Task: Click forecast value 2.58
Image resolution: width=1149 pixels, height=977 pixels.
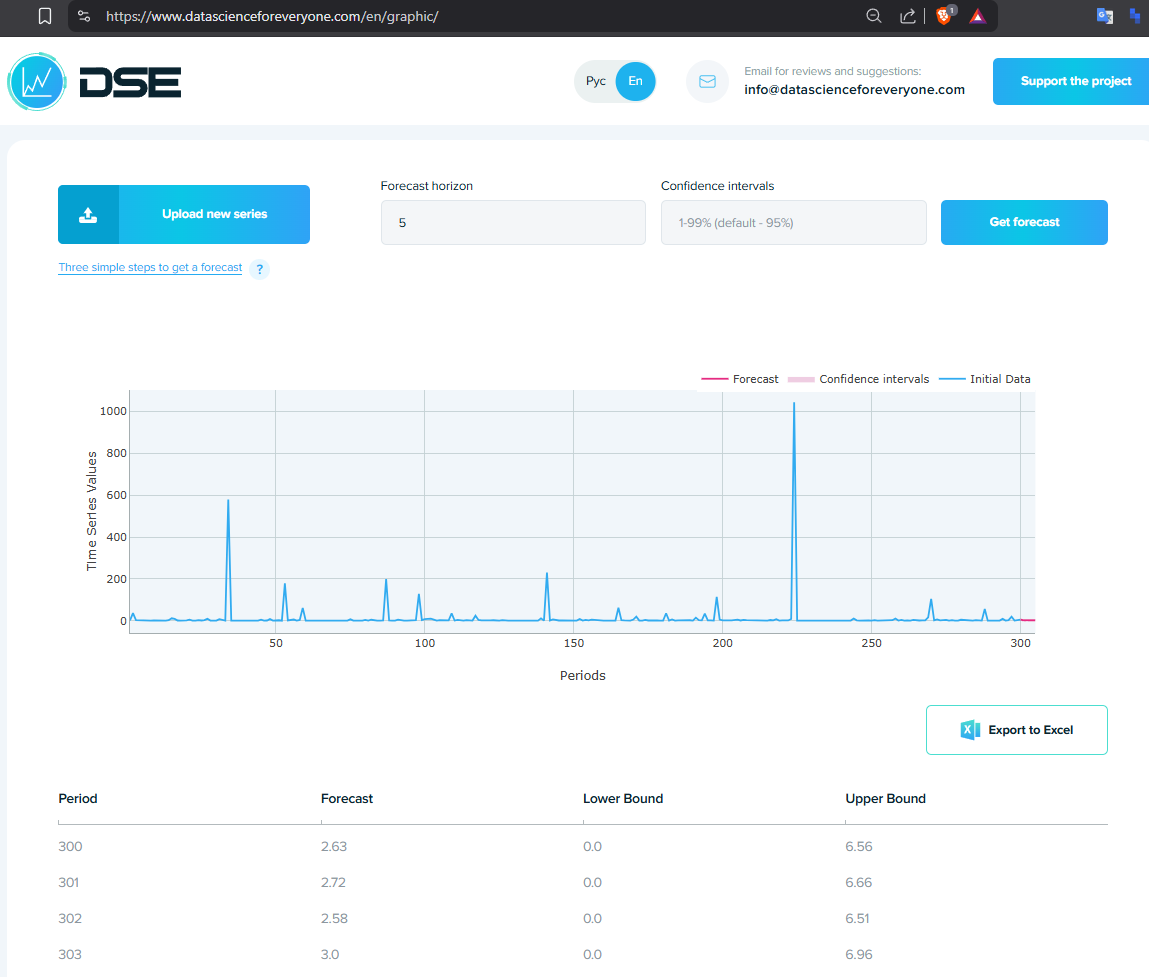Action: point(334,918)
